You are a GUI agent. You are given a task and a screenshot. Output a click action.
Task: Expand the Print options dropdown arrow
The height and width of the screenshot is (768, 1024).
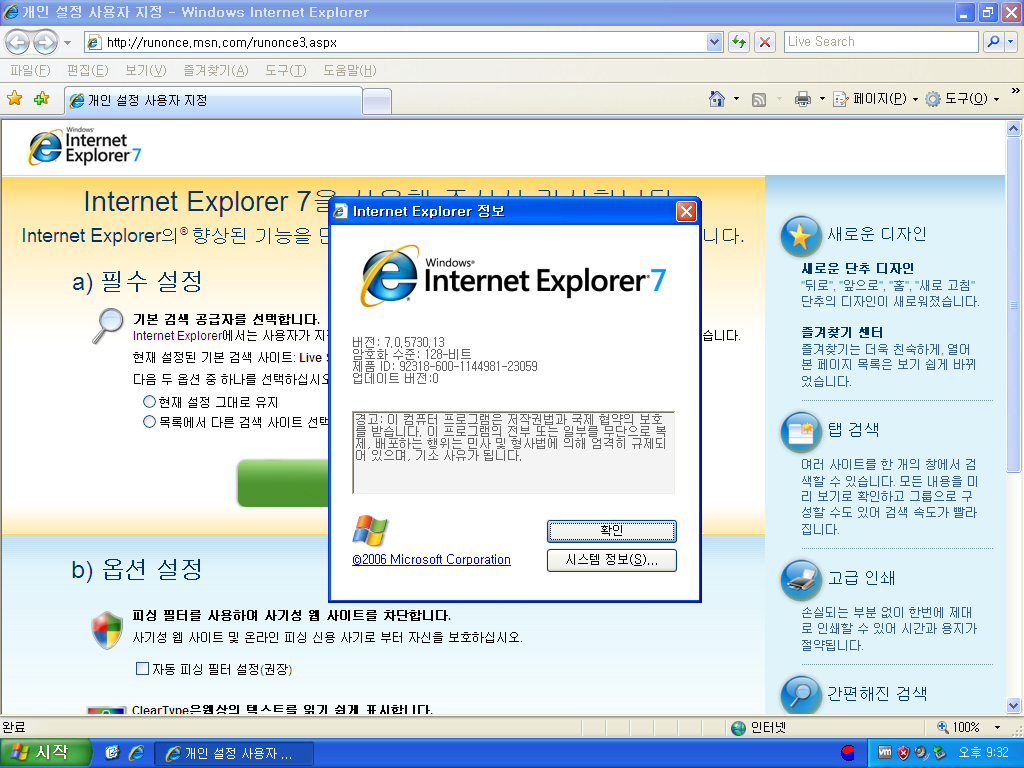pos(822,99)
